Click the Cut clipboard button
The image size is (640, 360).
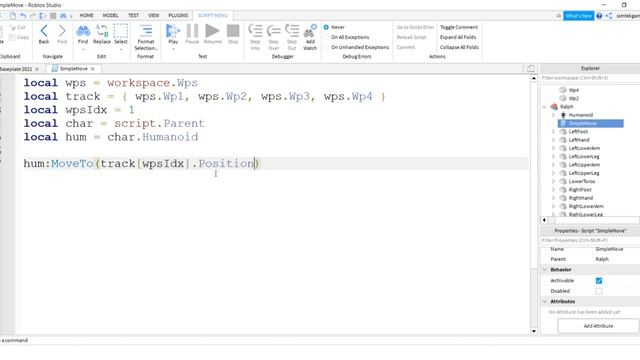point(18,27)
